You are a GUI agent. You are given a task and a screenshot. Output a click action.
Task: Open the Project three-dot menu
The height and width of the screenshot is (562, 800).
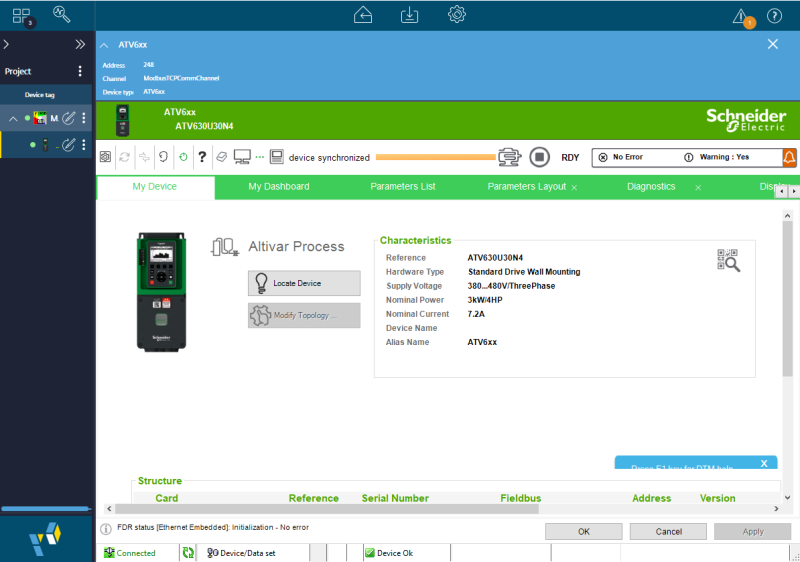[81, 71]
